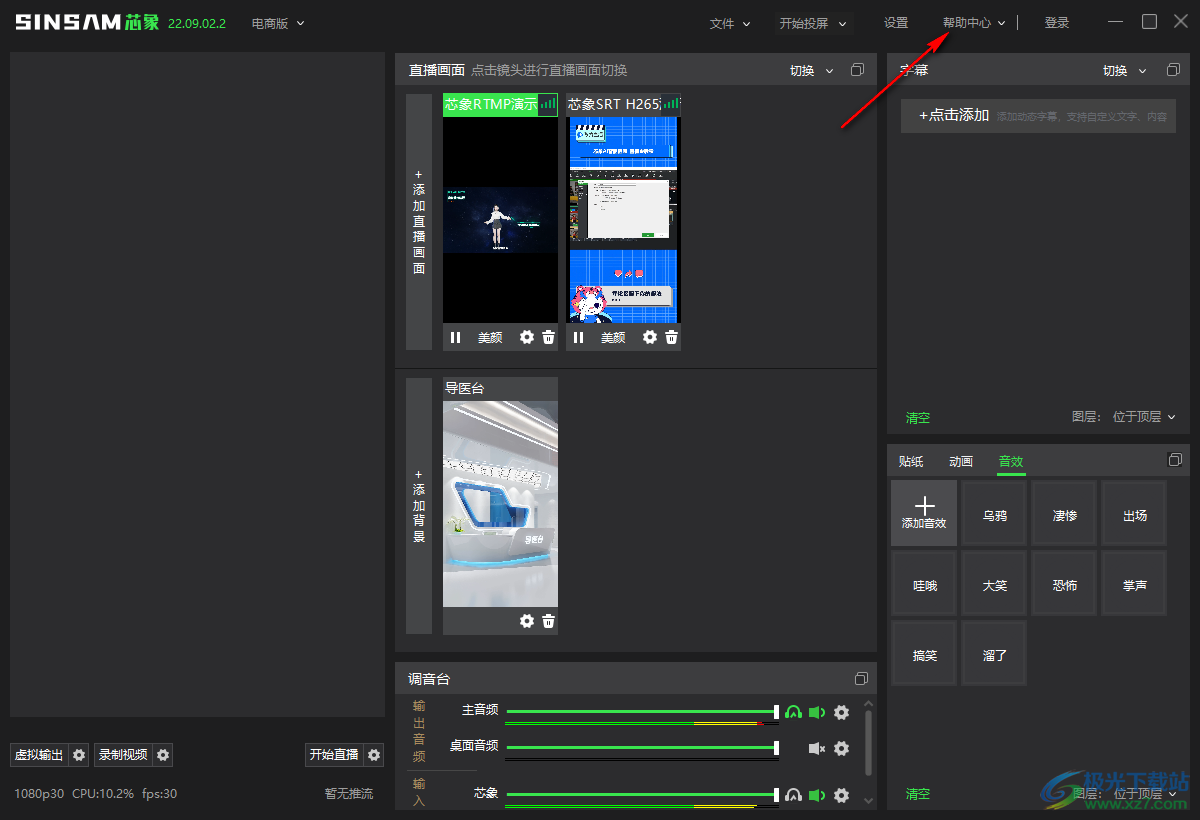Image resolution: width=1200 pixels, height=820 pixels.
Task: Open the 文件 menu
Action: tap(730, 23)
